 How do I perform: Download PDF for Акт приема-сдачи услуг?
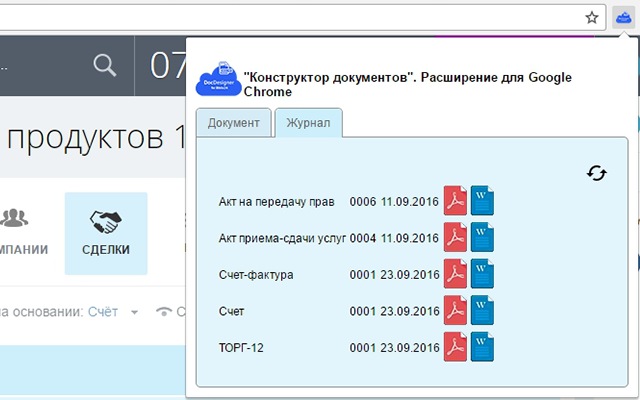pos(456,238)
